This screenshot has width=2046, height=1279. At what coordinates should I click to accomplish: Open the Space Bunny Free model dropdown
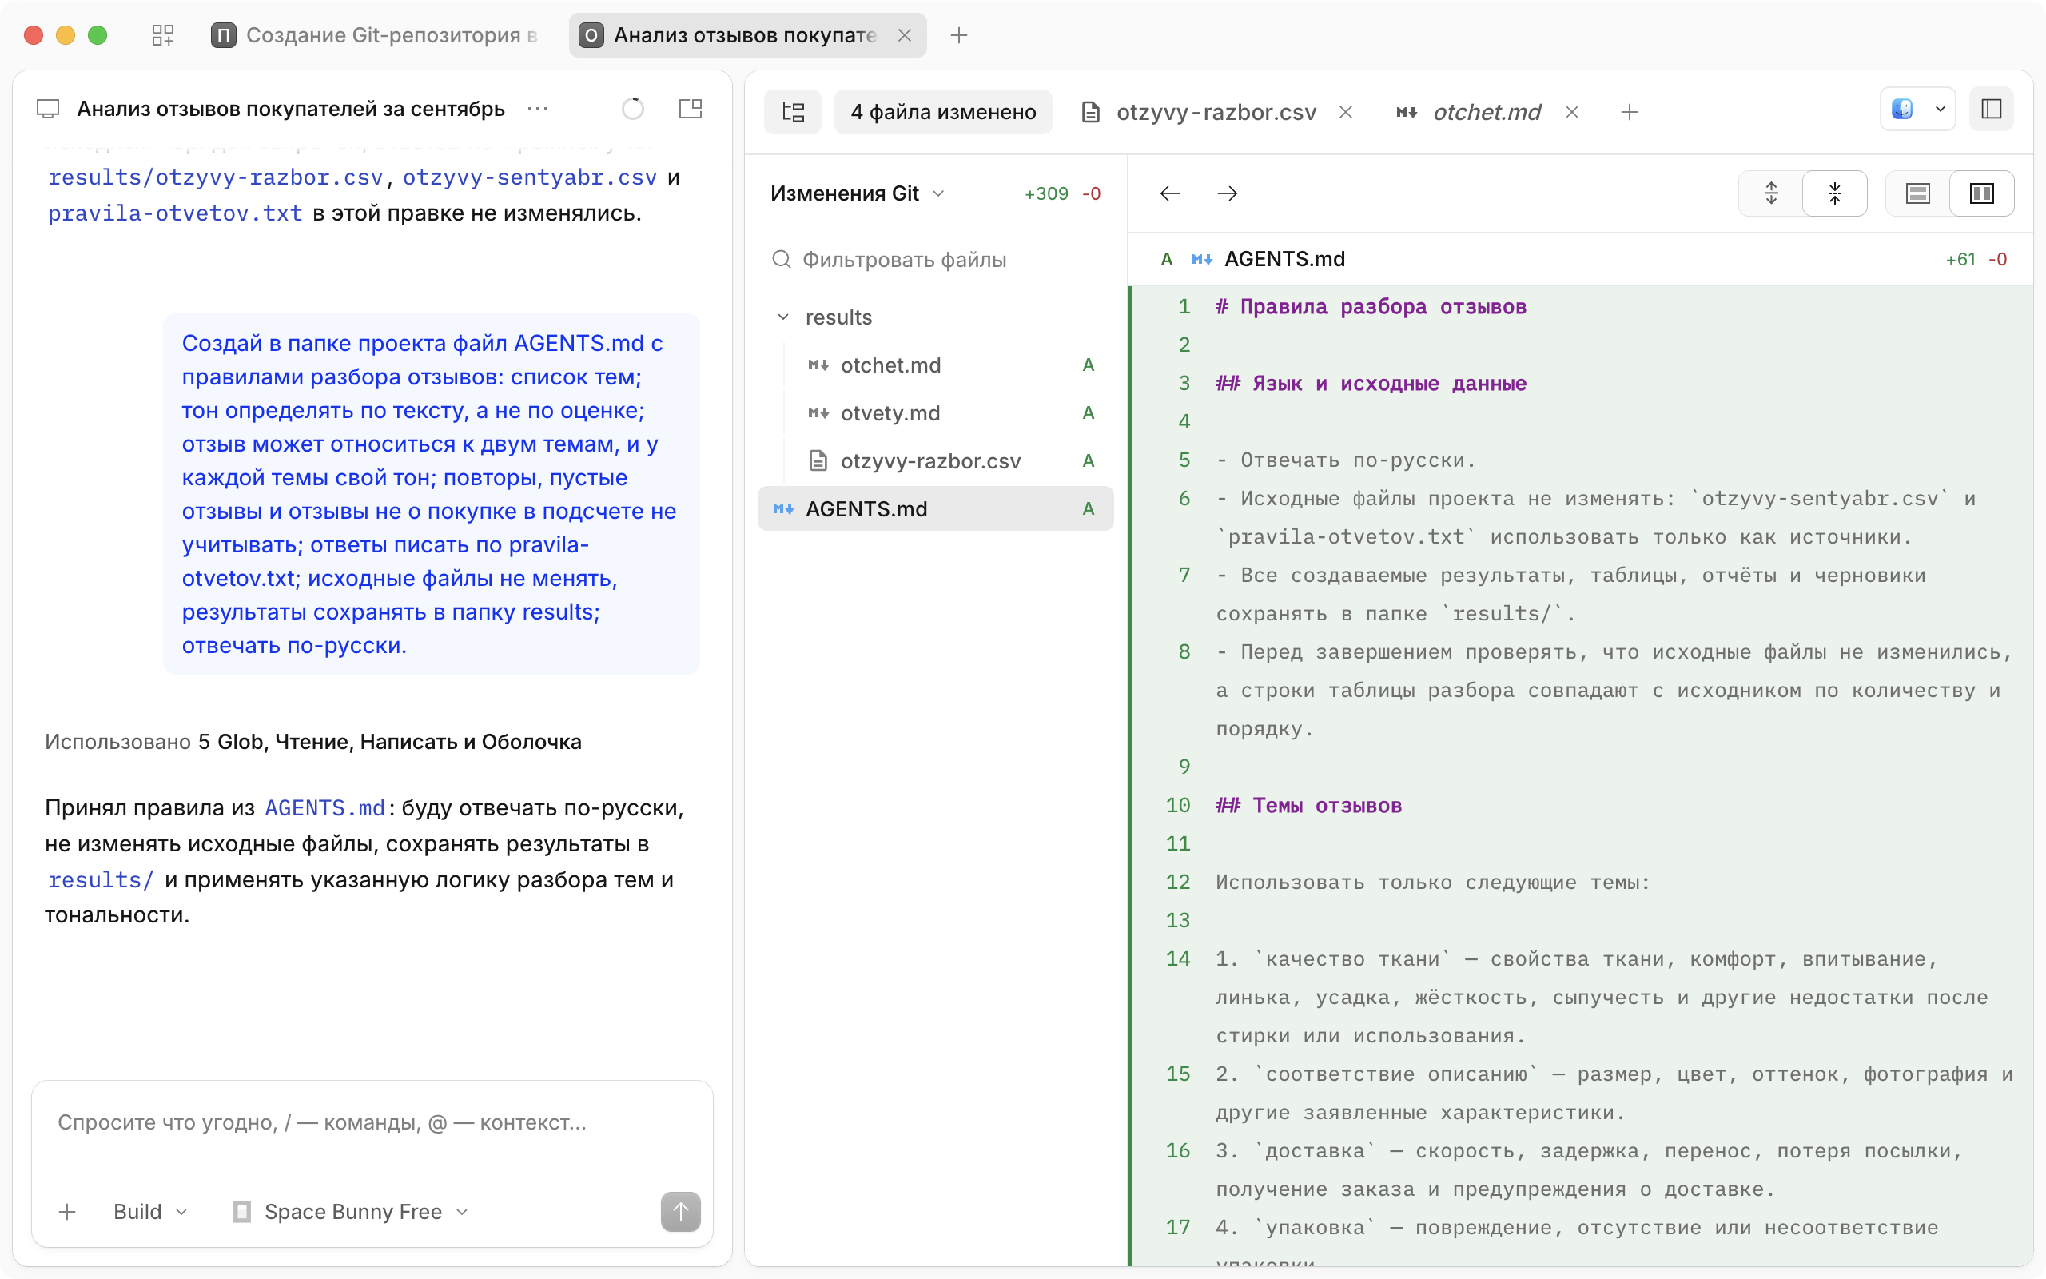pyautogui.click(x=351, y=1212)
